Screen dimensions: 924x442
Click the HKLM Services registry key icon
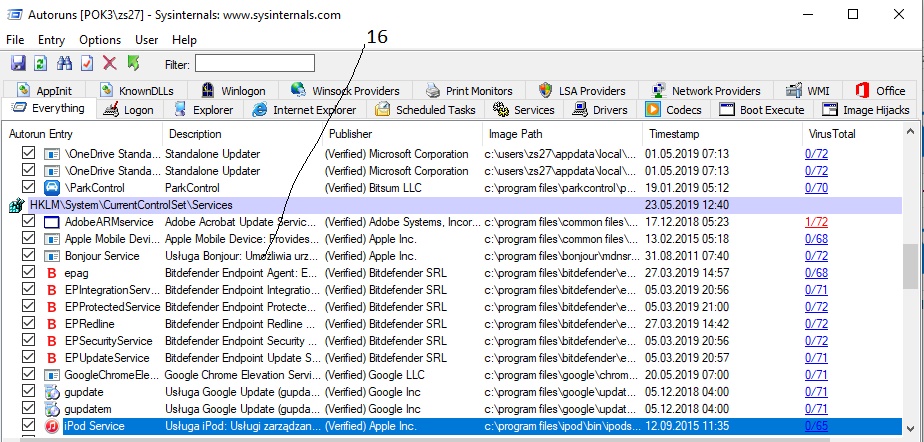tap(16, 205)
